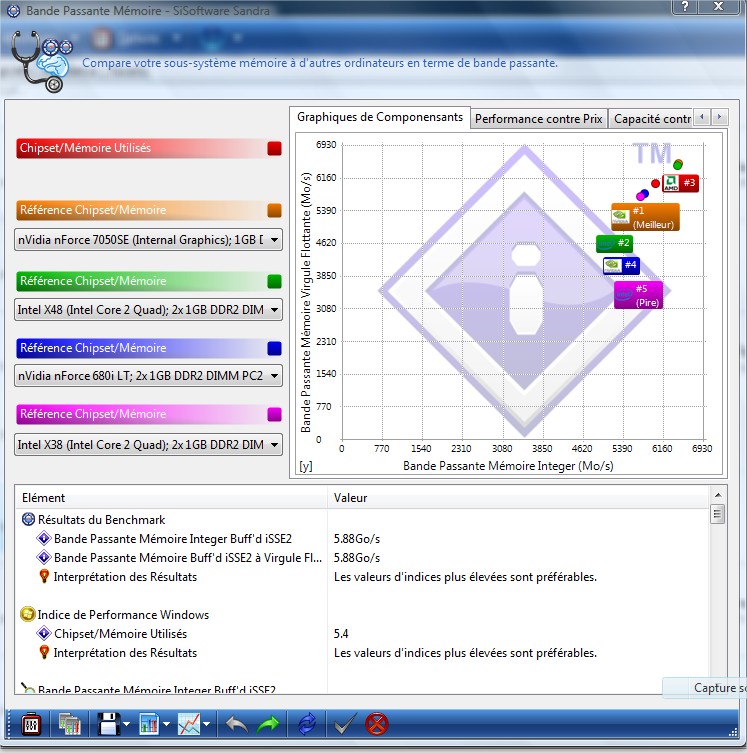
Task: Open the Intel X38 reference dropdown
Action: (148, 445)
